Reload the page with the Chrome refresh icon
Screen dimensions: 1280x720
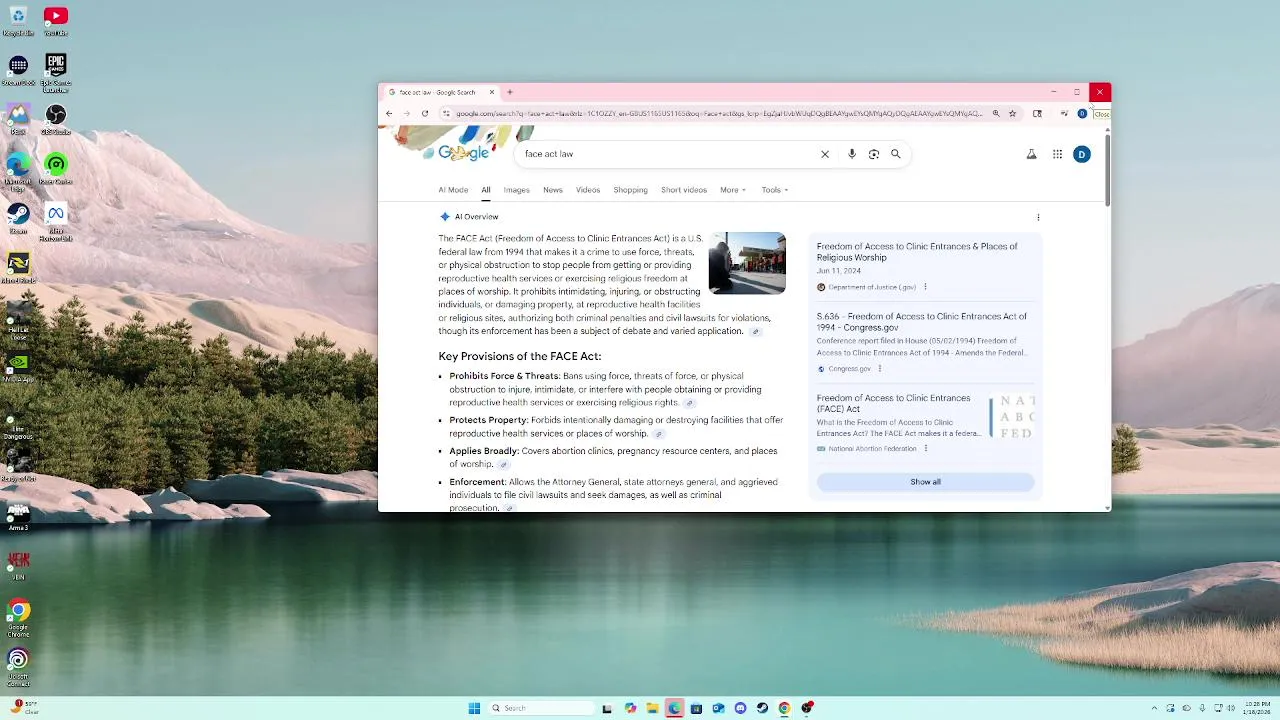(x=425, y=113)
